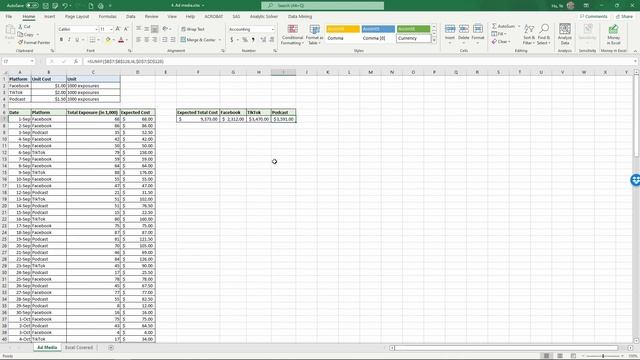Open the font size dropdown
The width and height of the screenshot is (640, 360).
(x=111, y=29)
